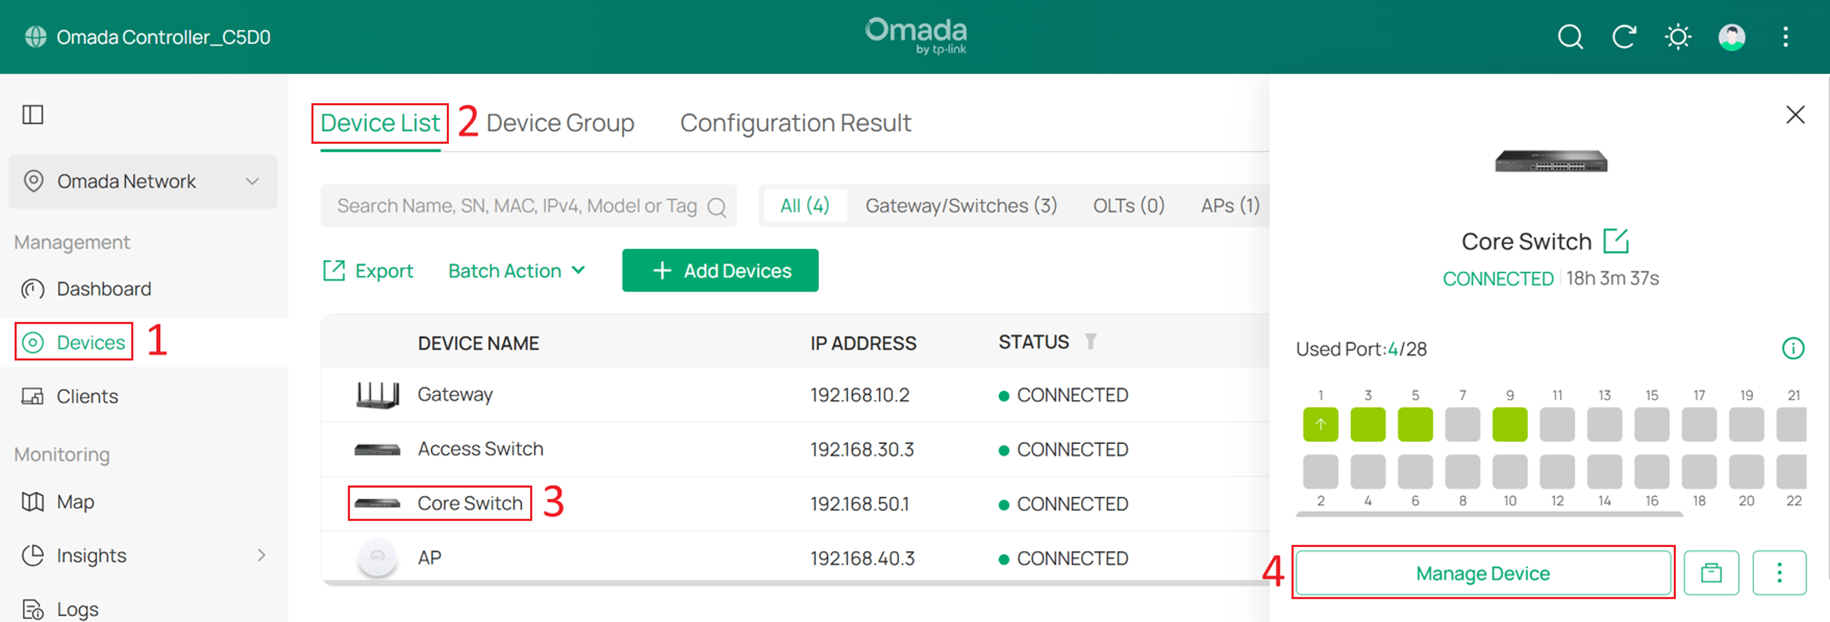
Task: Click the Core Switch device image
Action: point(1551,161)
